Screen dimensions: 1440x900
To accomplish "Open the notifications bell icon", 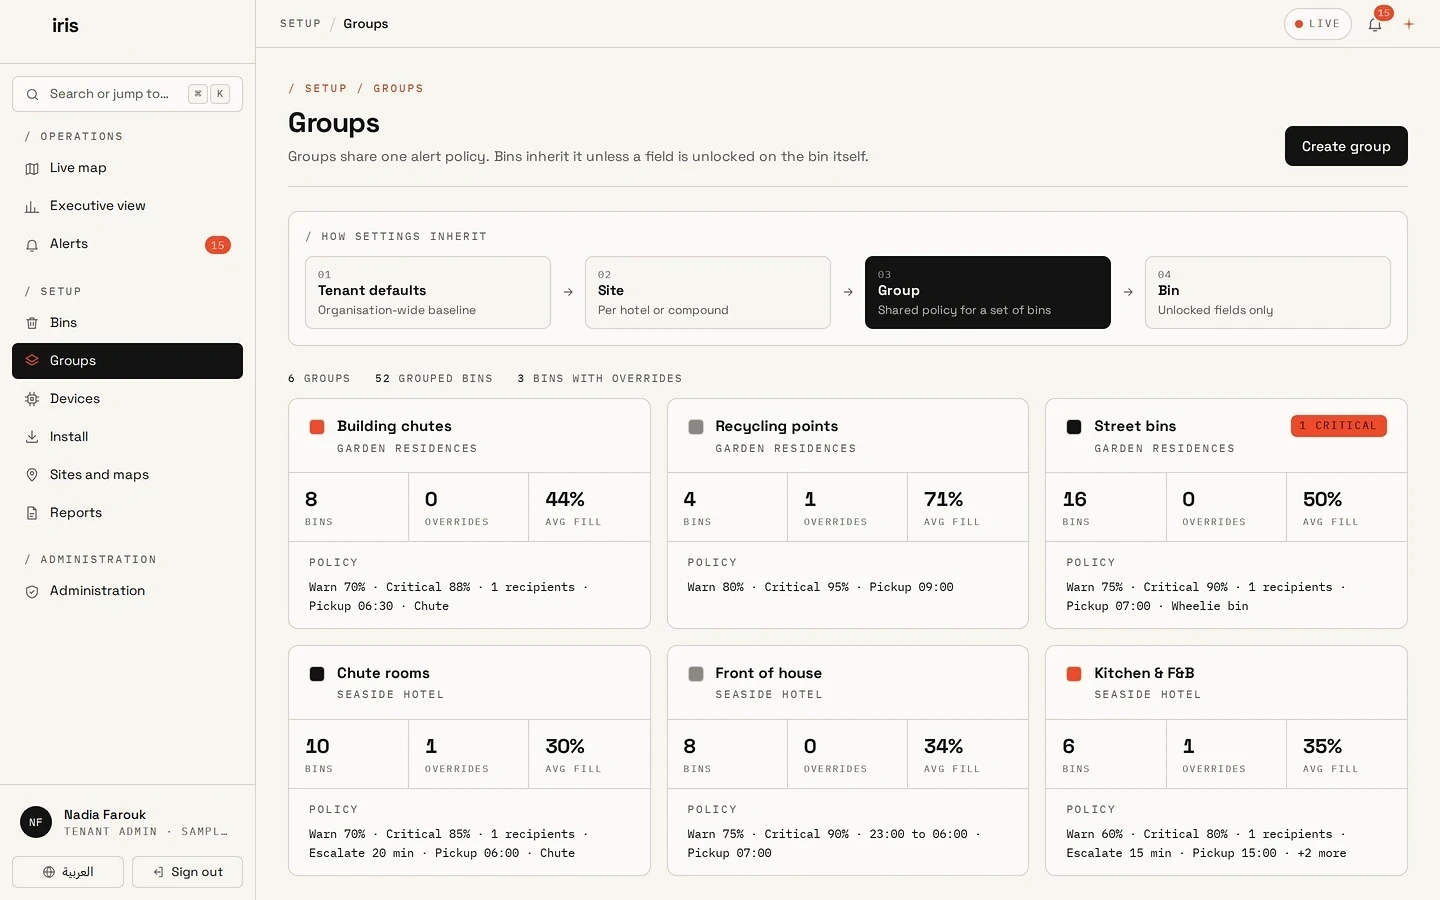I will [1375, 24].
